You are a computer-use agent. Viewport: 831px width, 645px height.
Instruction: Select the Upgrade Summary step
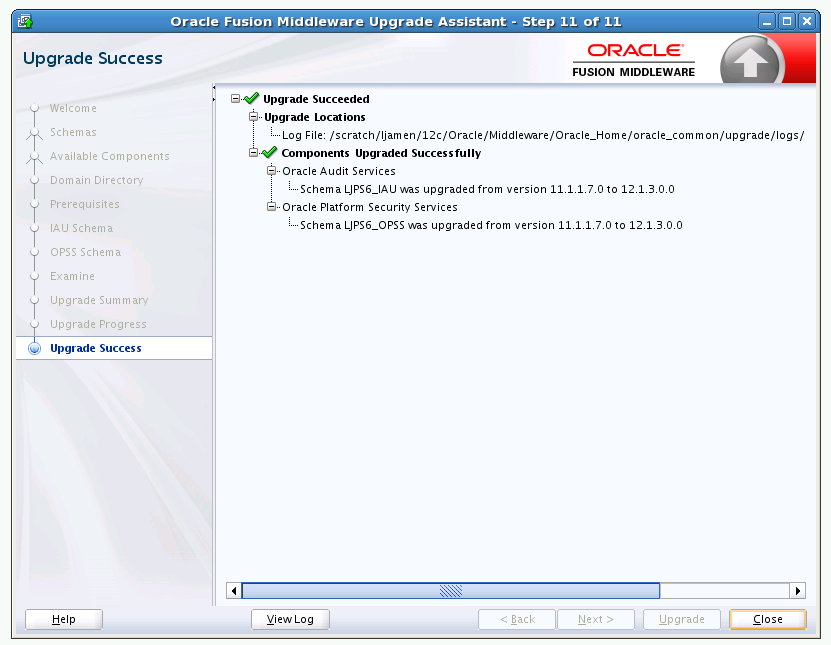pos(99,300)
